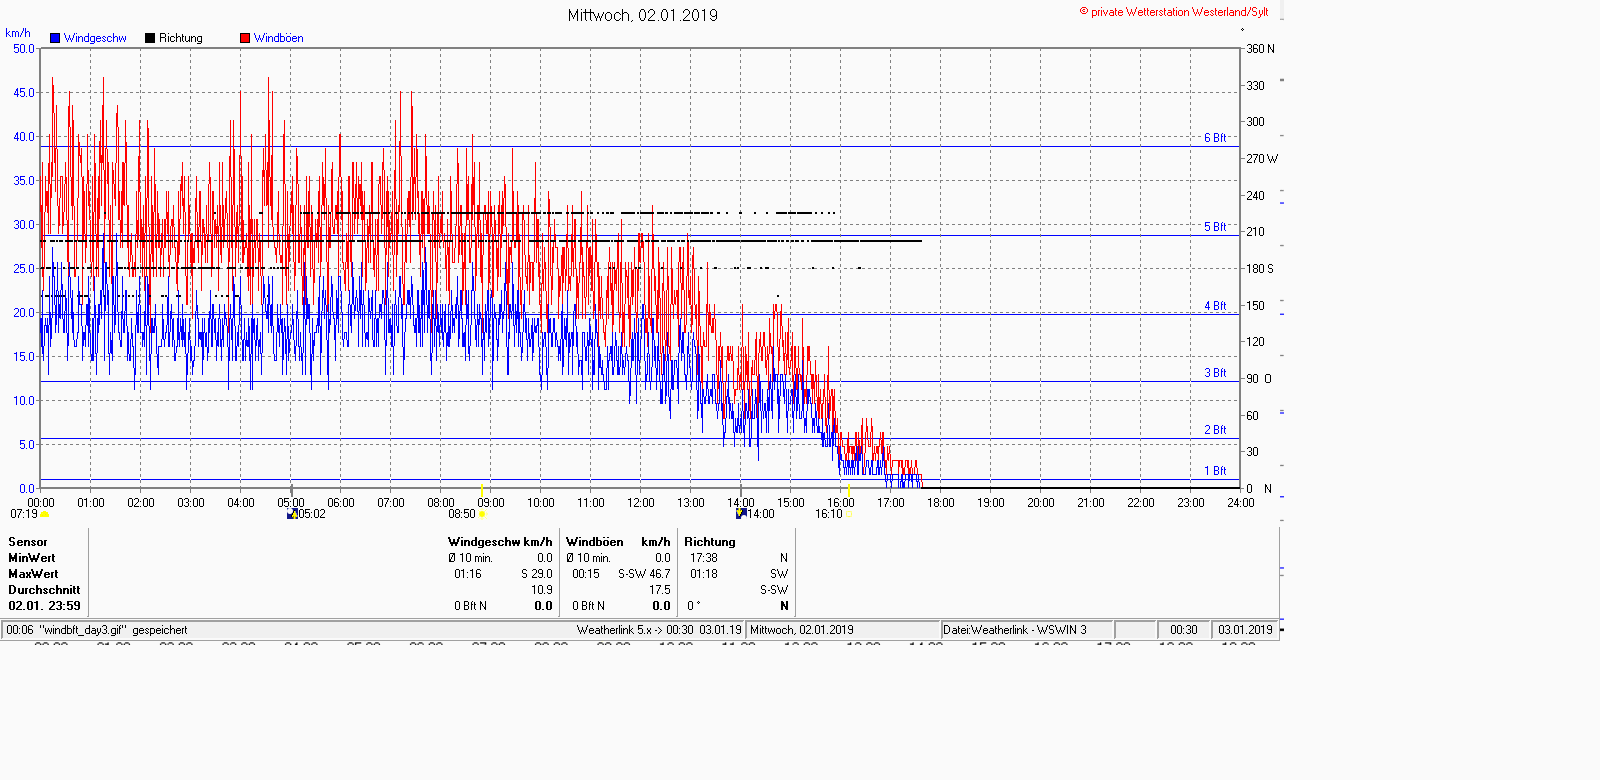Image resolution: width=1600 pixels, height=780 pixels.
Task: Click the 'Datei:Weatherlink - WSWIN 3' status entry
Action: point(1015,630)
